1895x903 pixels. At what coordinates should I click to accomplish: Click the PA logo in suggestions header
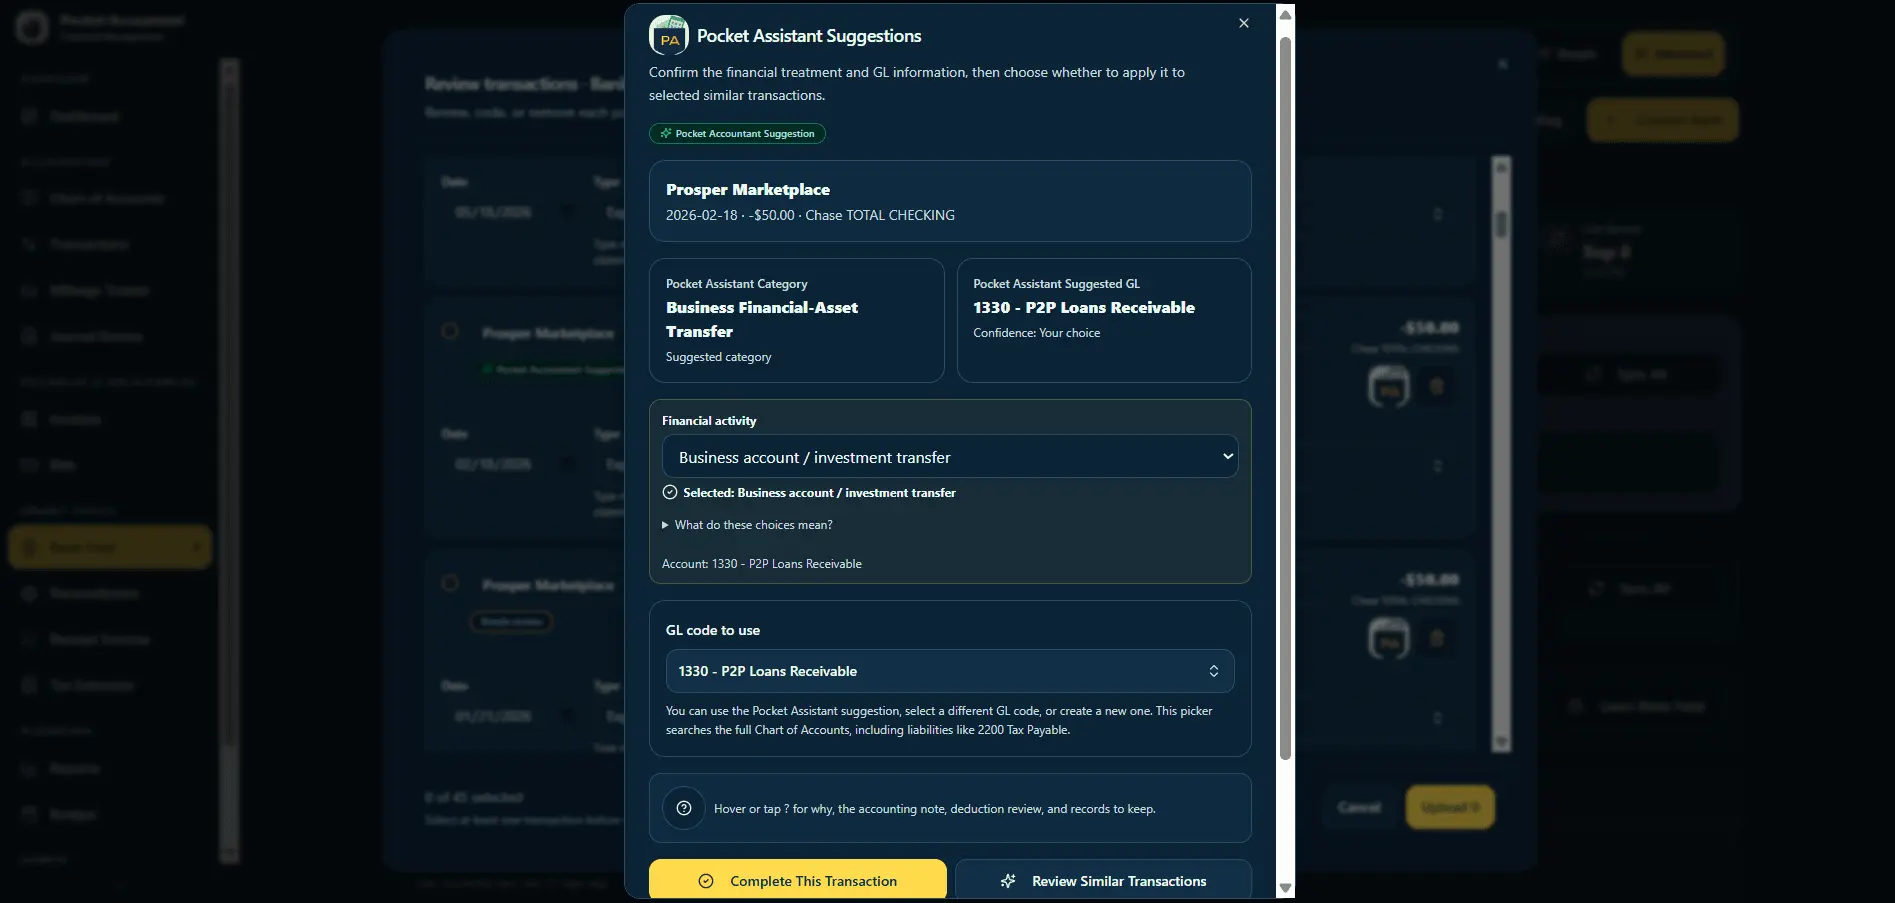point(668,35)
